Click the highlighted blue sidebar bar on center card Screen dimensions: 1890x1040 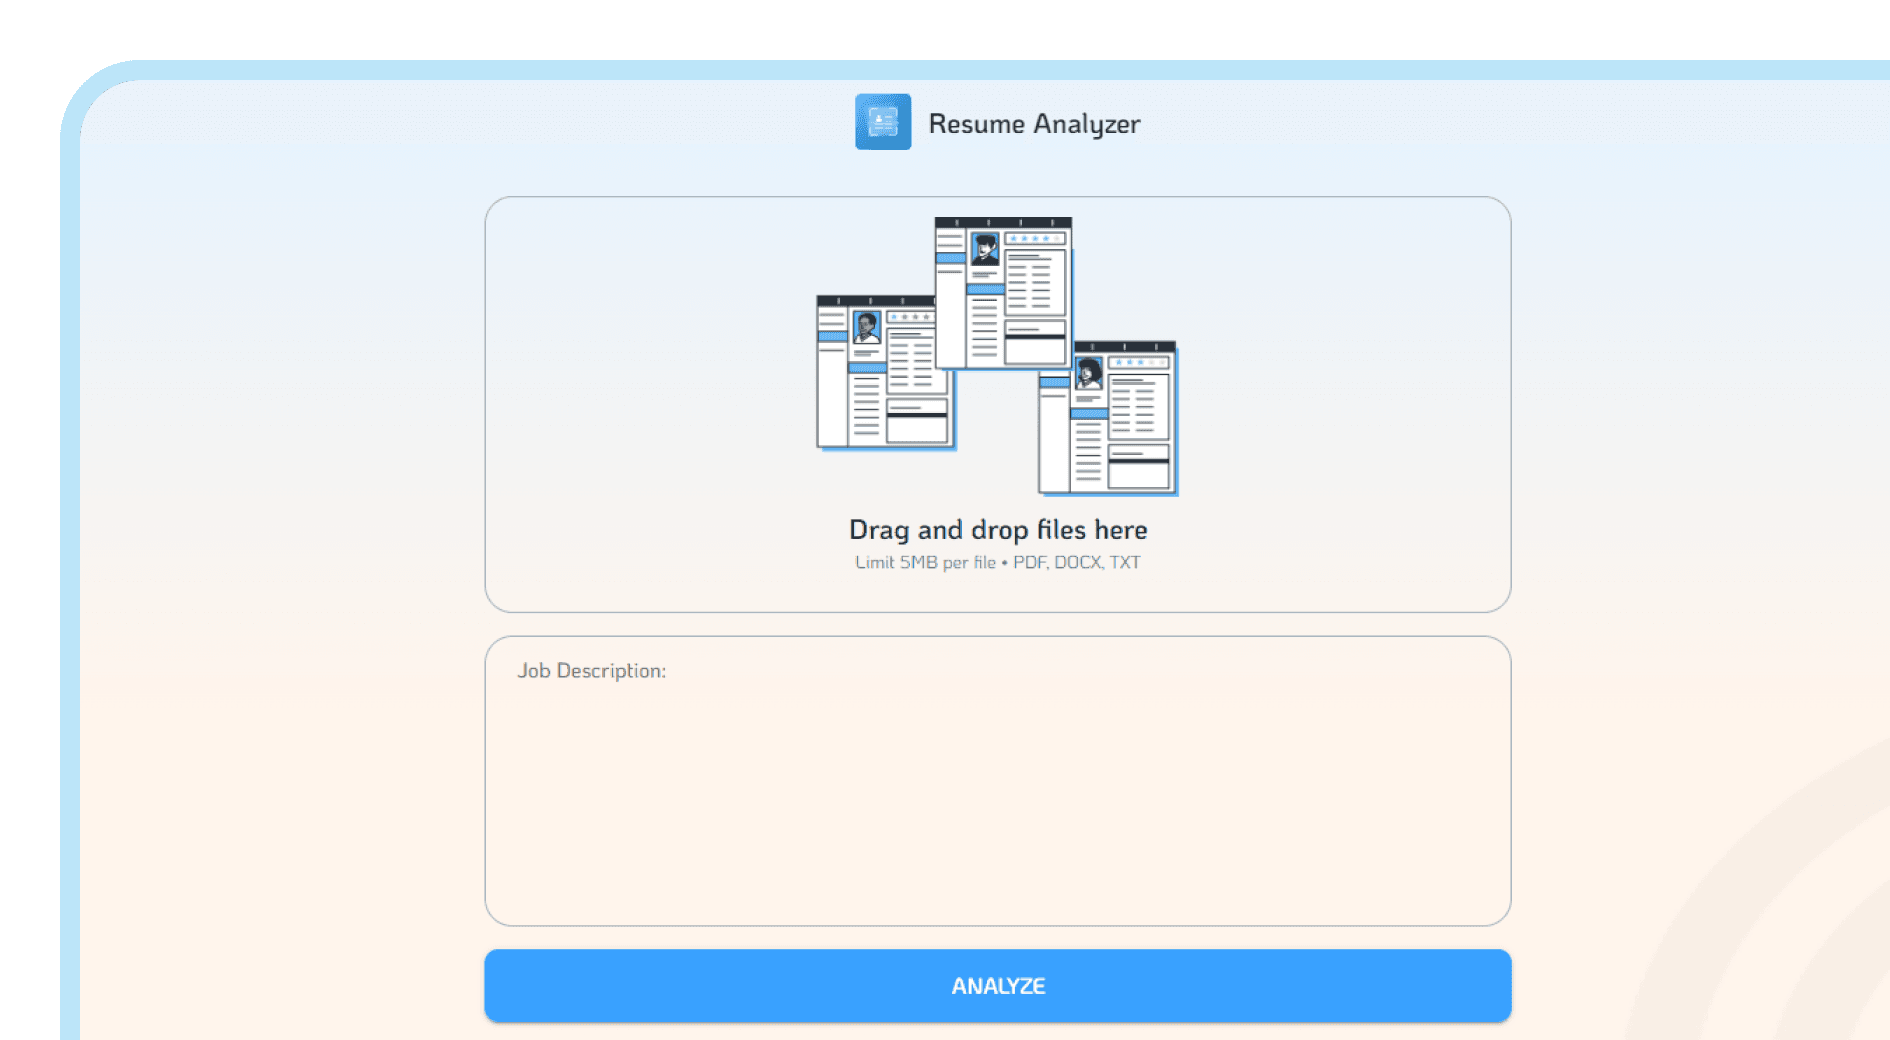[x=951, y=258]
